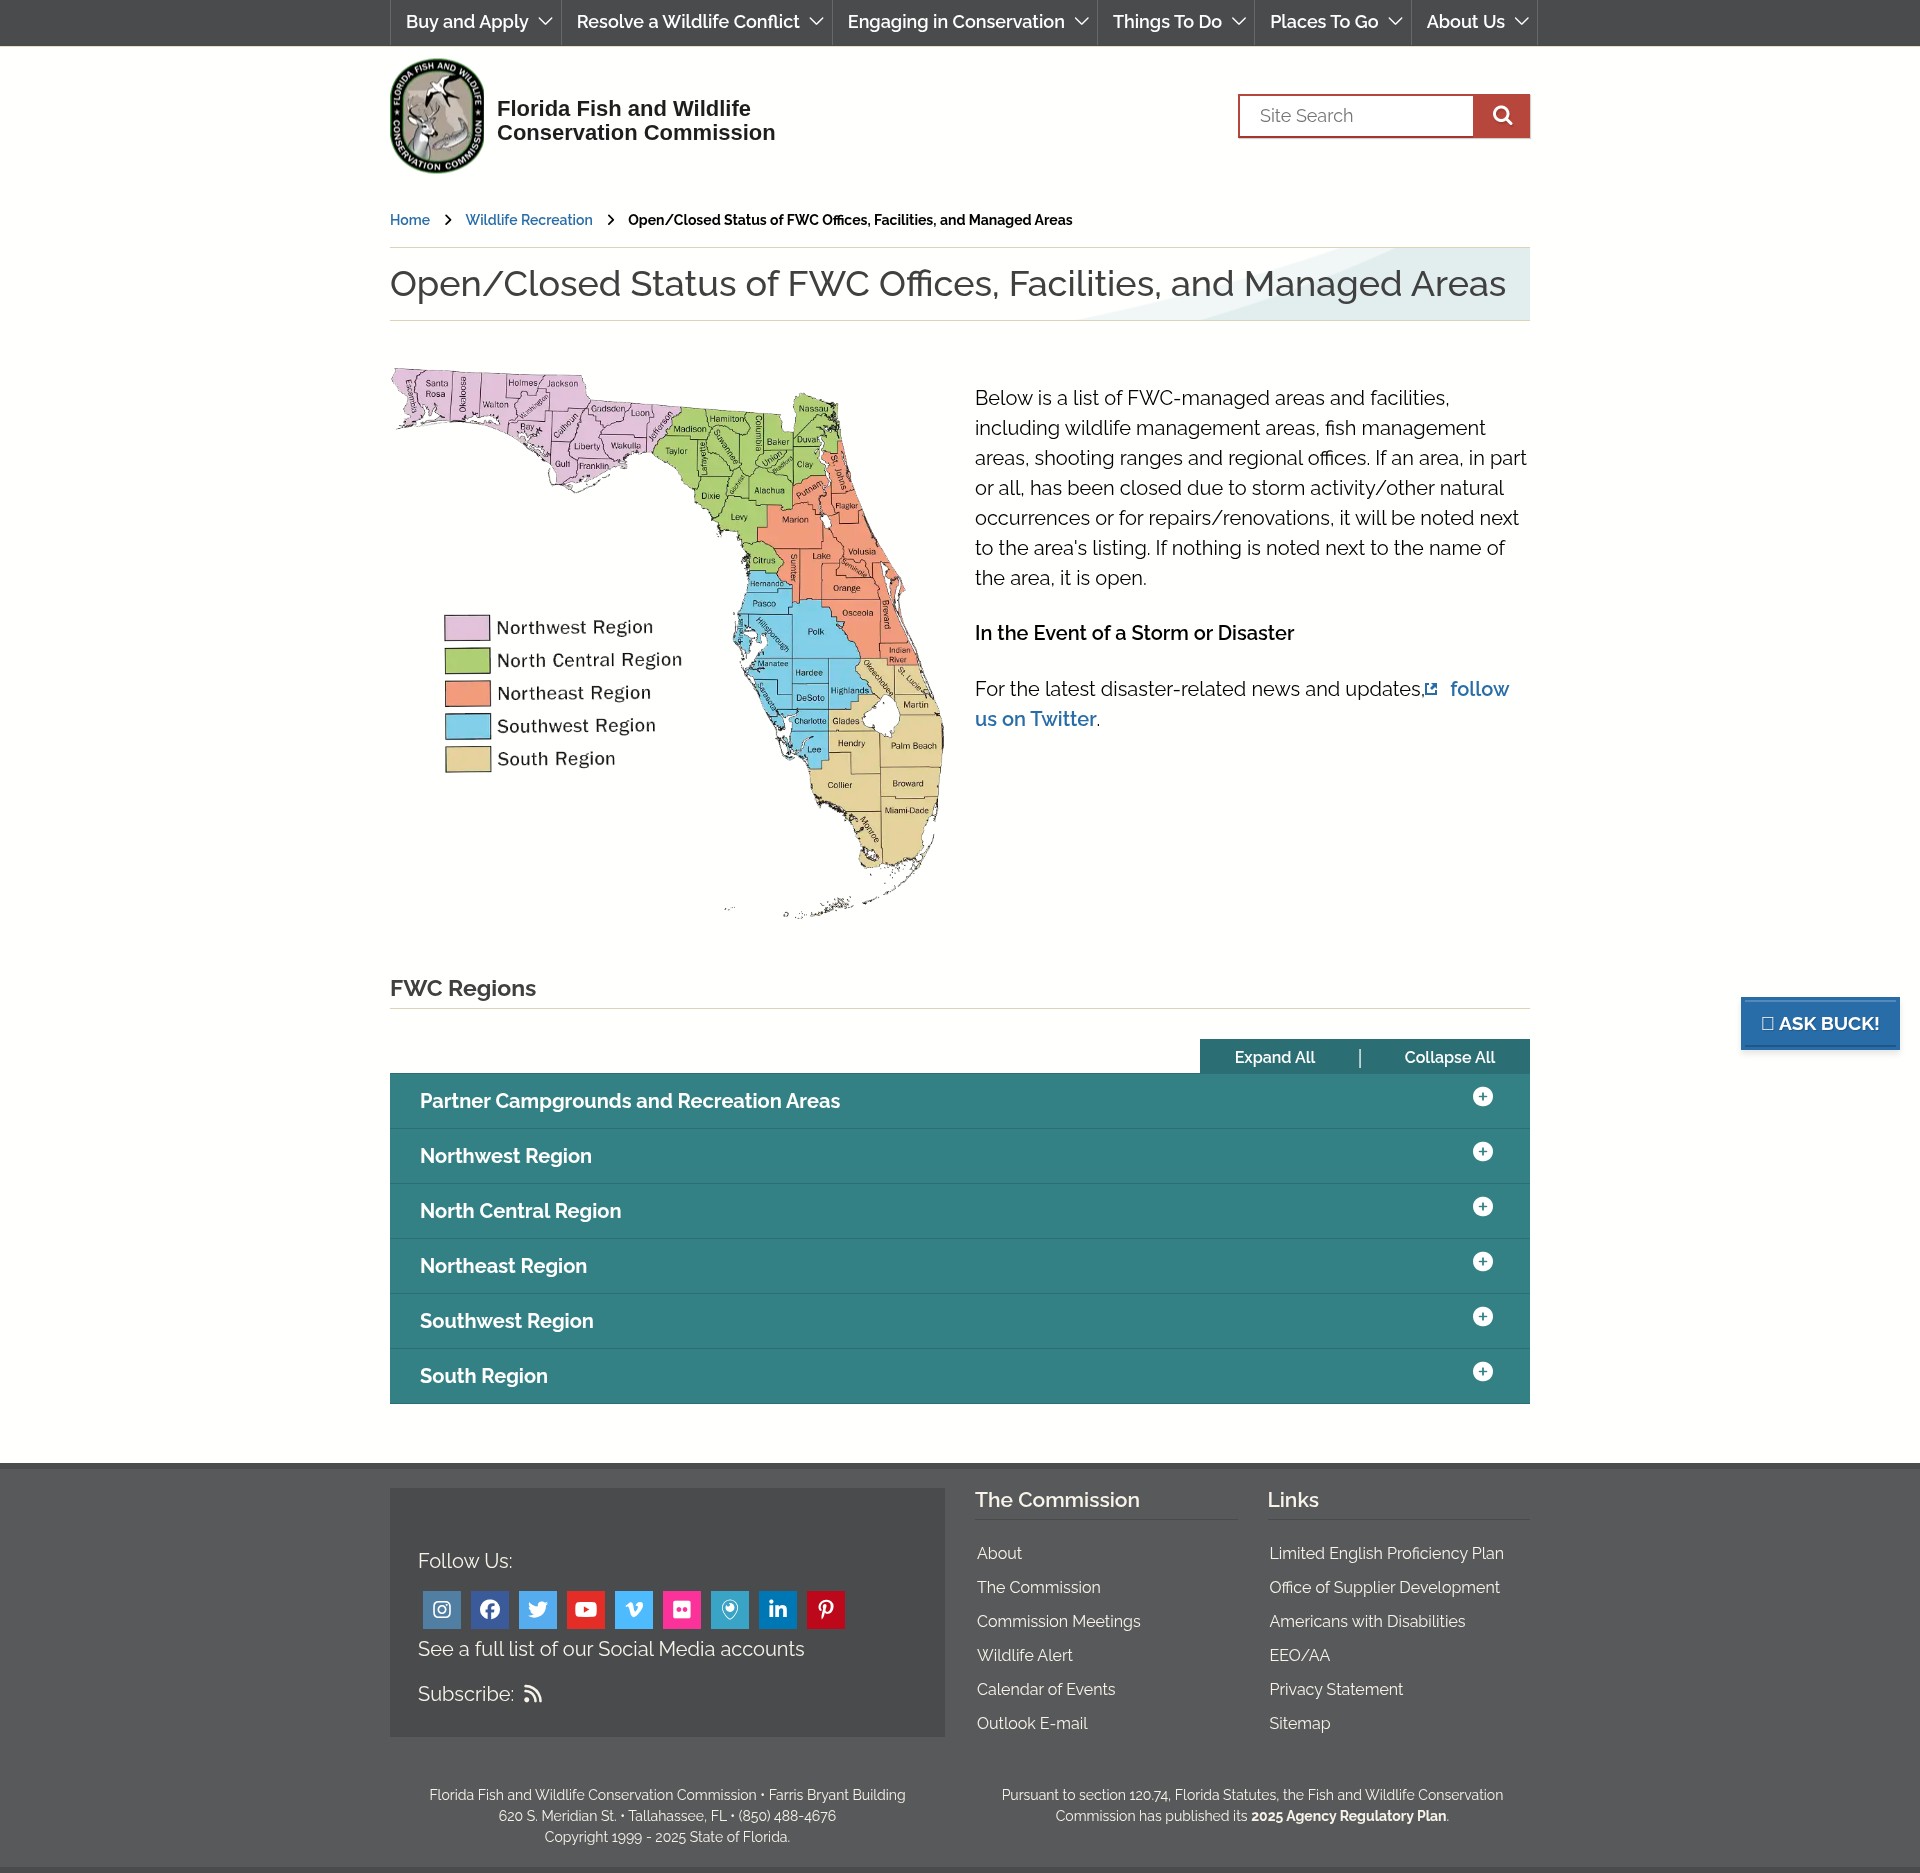The height and width of the screenshot is (1873, 1920).
Task: Open the Wildlife Alert footer link
Action: pos(1025,1655)
